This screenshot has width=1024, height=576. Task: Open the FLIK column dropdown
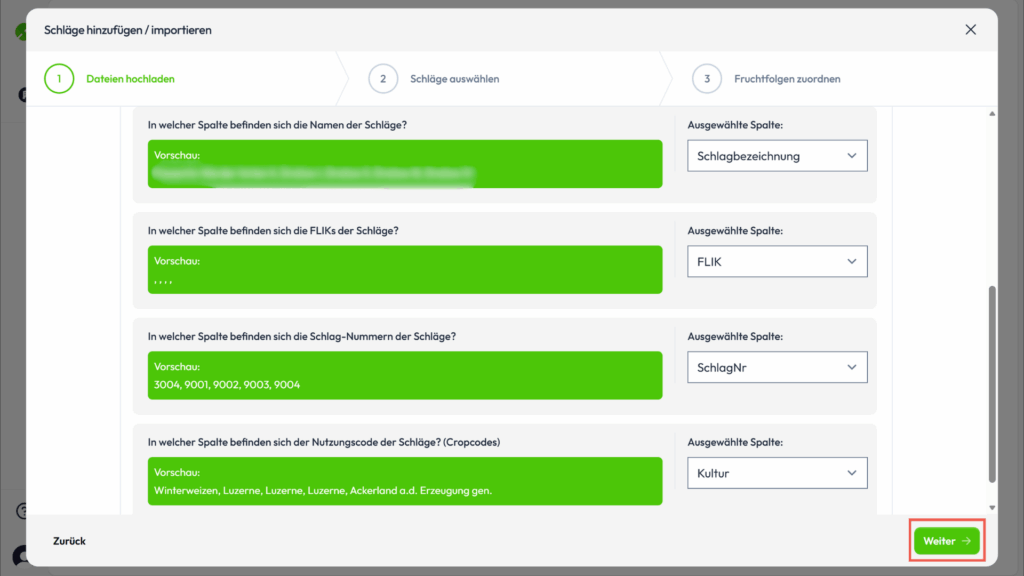point(776,261)
